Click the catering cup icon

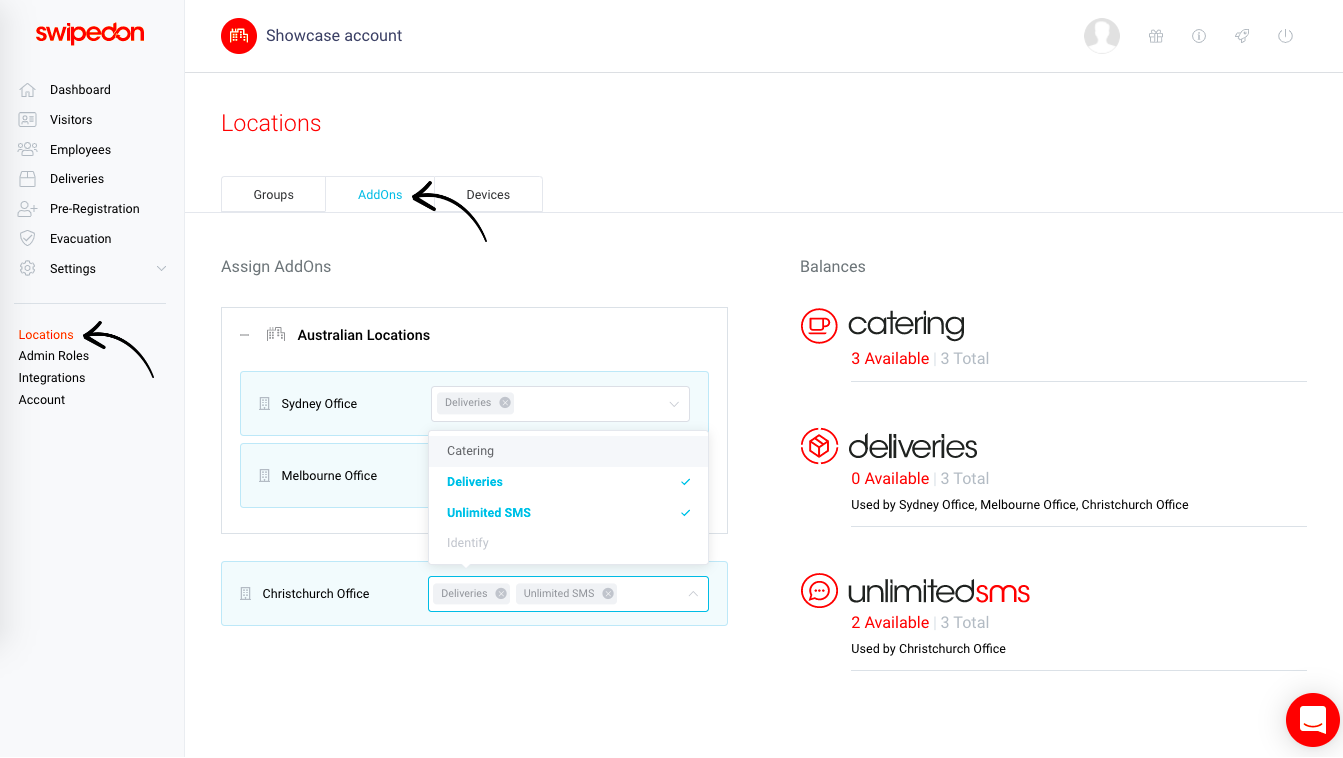819,325
